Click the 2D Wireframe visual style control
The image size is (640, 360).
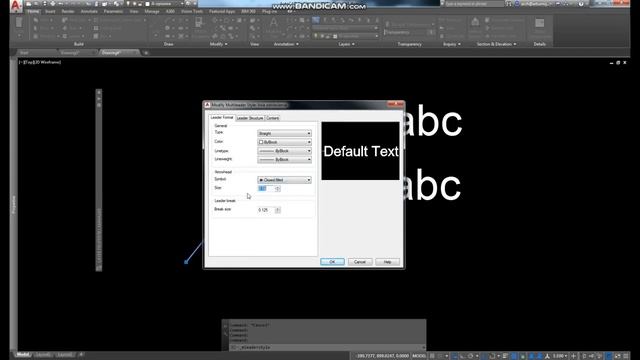pyautogui.click(x=47, y=62)
